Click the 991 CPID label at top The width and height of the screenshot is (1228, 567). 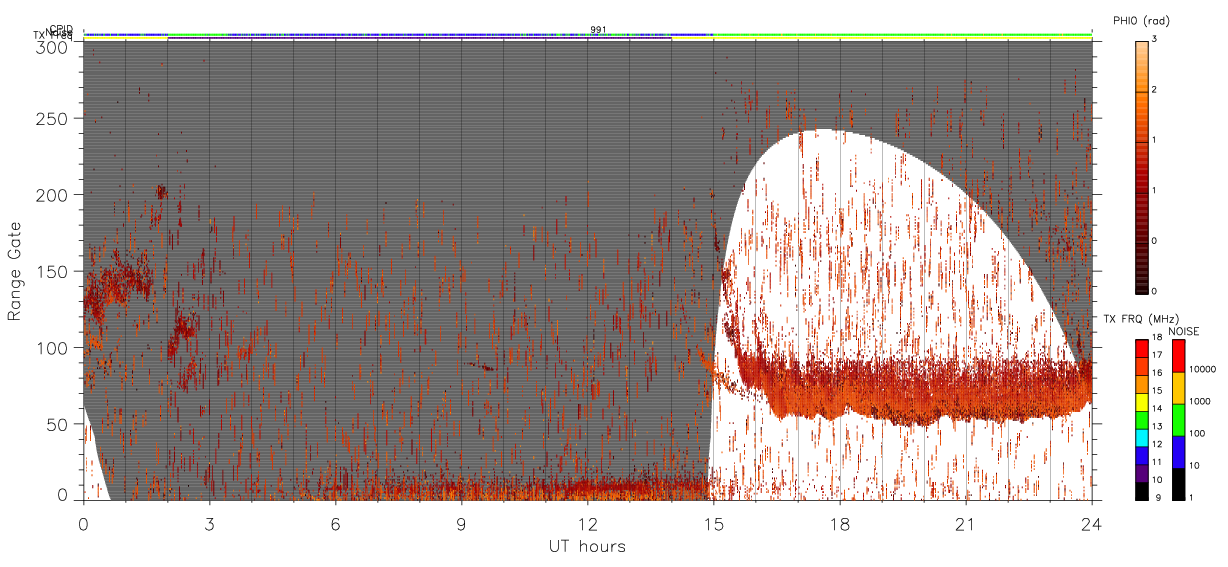tap(598, 29)
